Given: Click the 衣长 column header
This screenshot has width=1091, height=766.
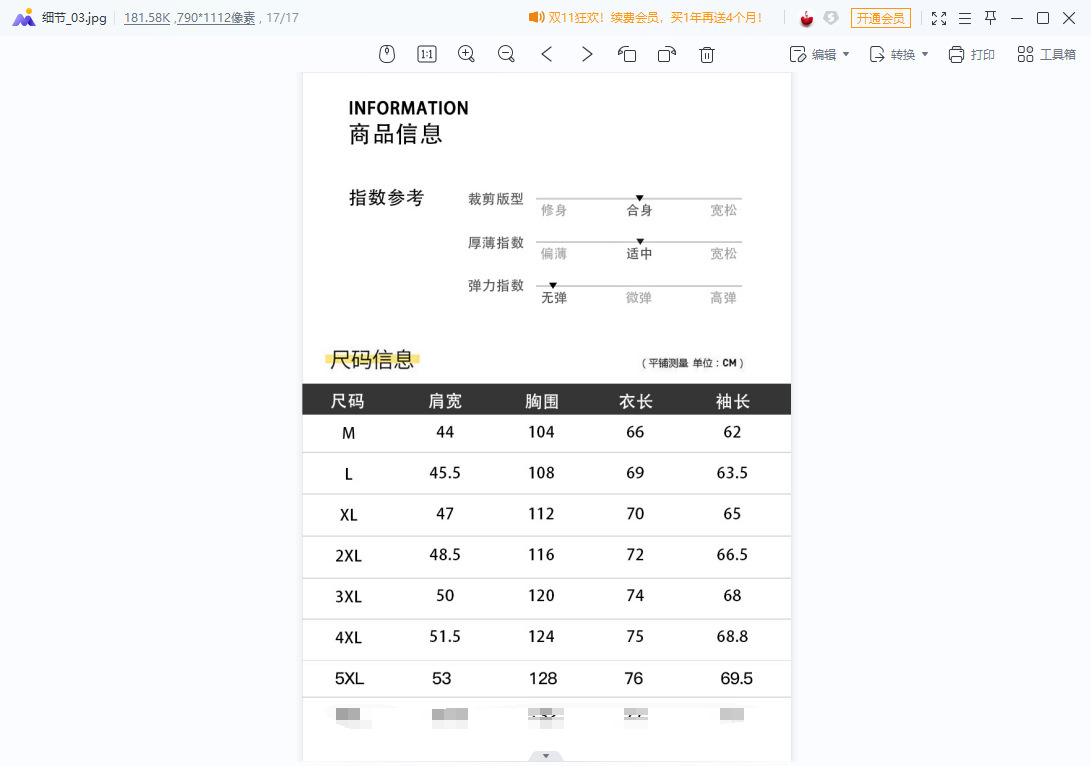Looking at the screenshot, I should point(636,401).
